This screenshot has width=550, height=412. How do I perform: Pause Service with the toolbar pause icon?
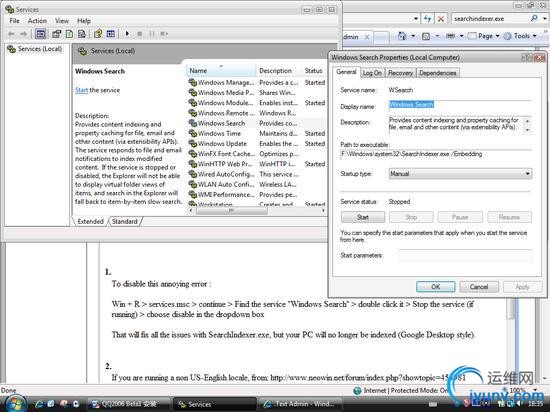click(x=152, y=34)
